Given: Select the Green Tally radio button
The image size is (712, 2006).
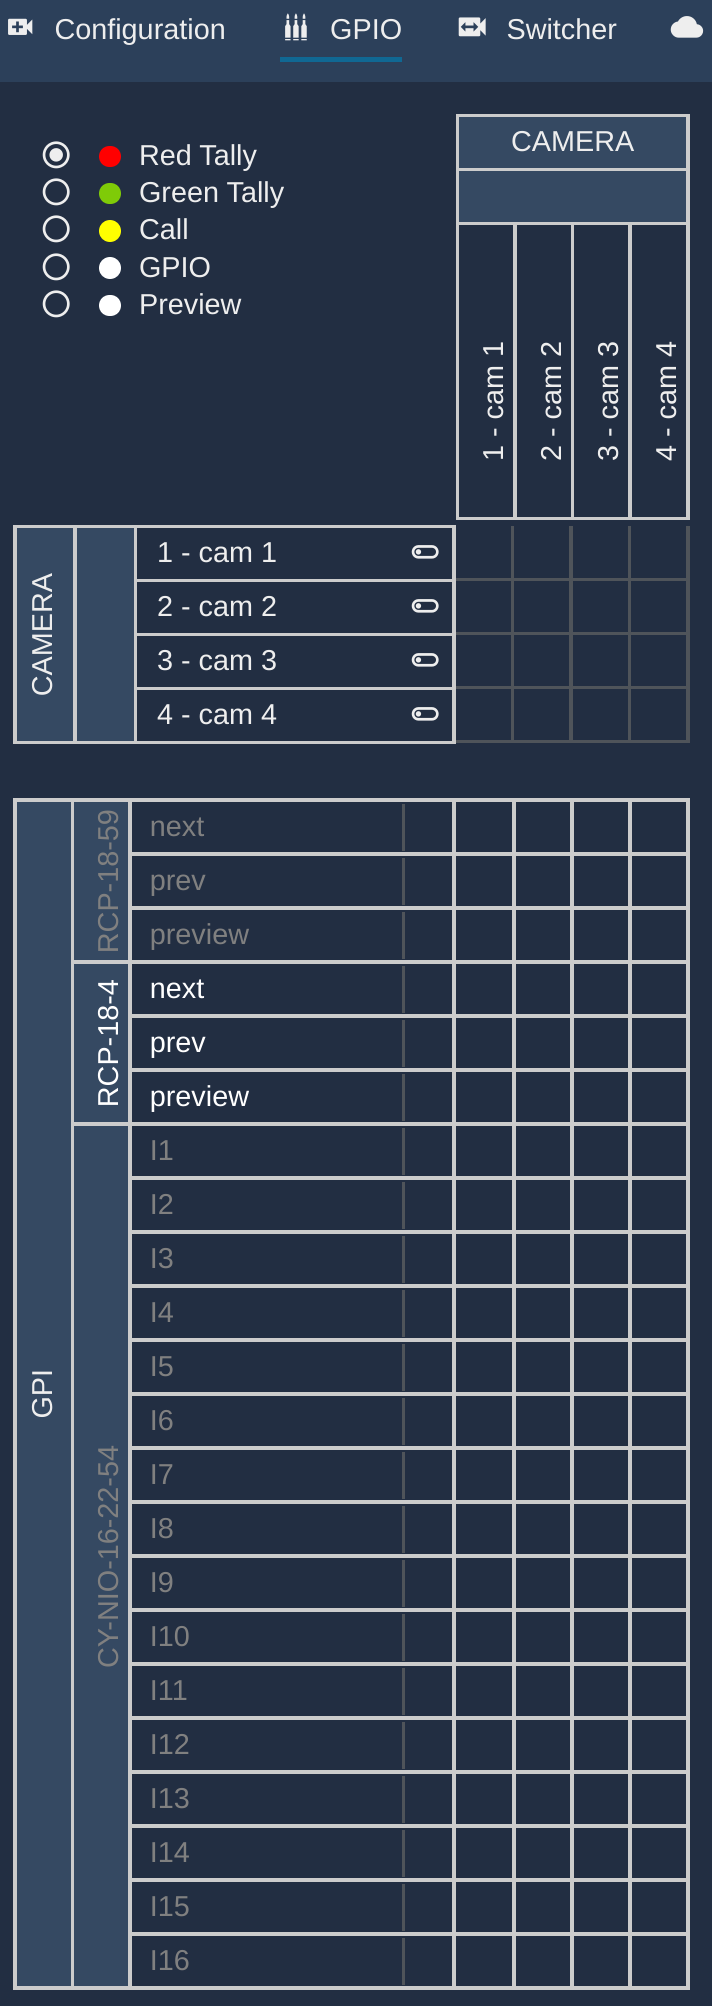Looking at the screenshot, I should [x=56, y=192].
